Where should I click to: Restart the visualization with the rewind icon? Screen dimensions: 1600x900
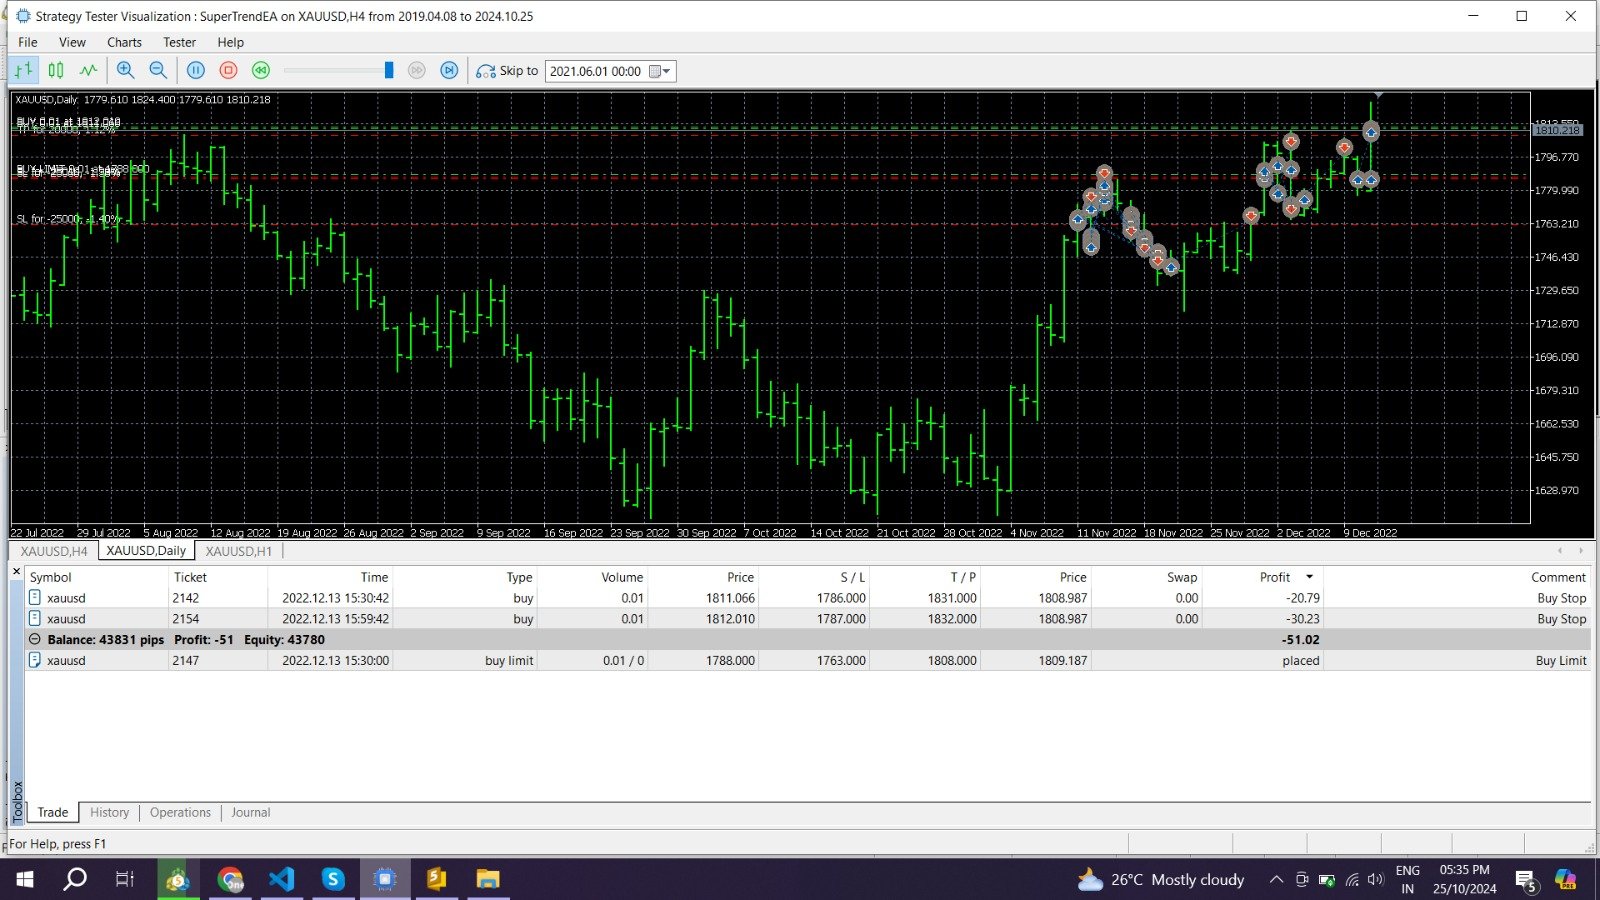point(260,70)
